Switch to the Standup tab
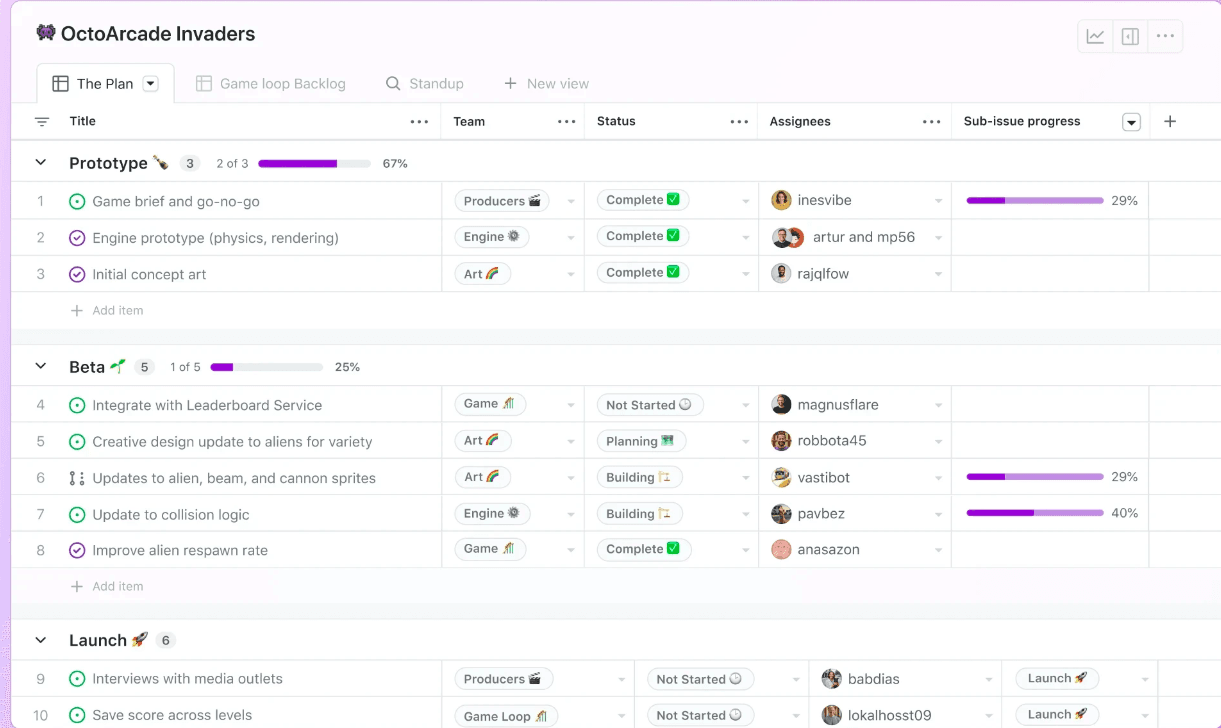Screen dimensions: 1221x728 tap(425, 84)
